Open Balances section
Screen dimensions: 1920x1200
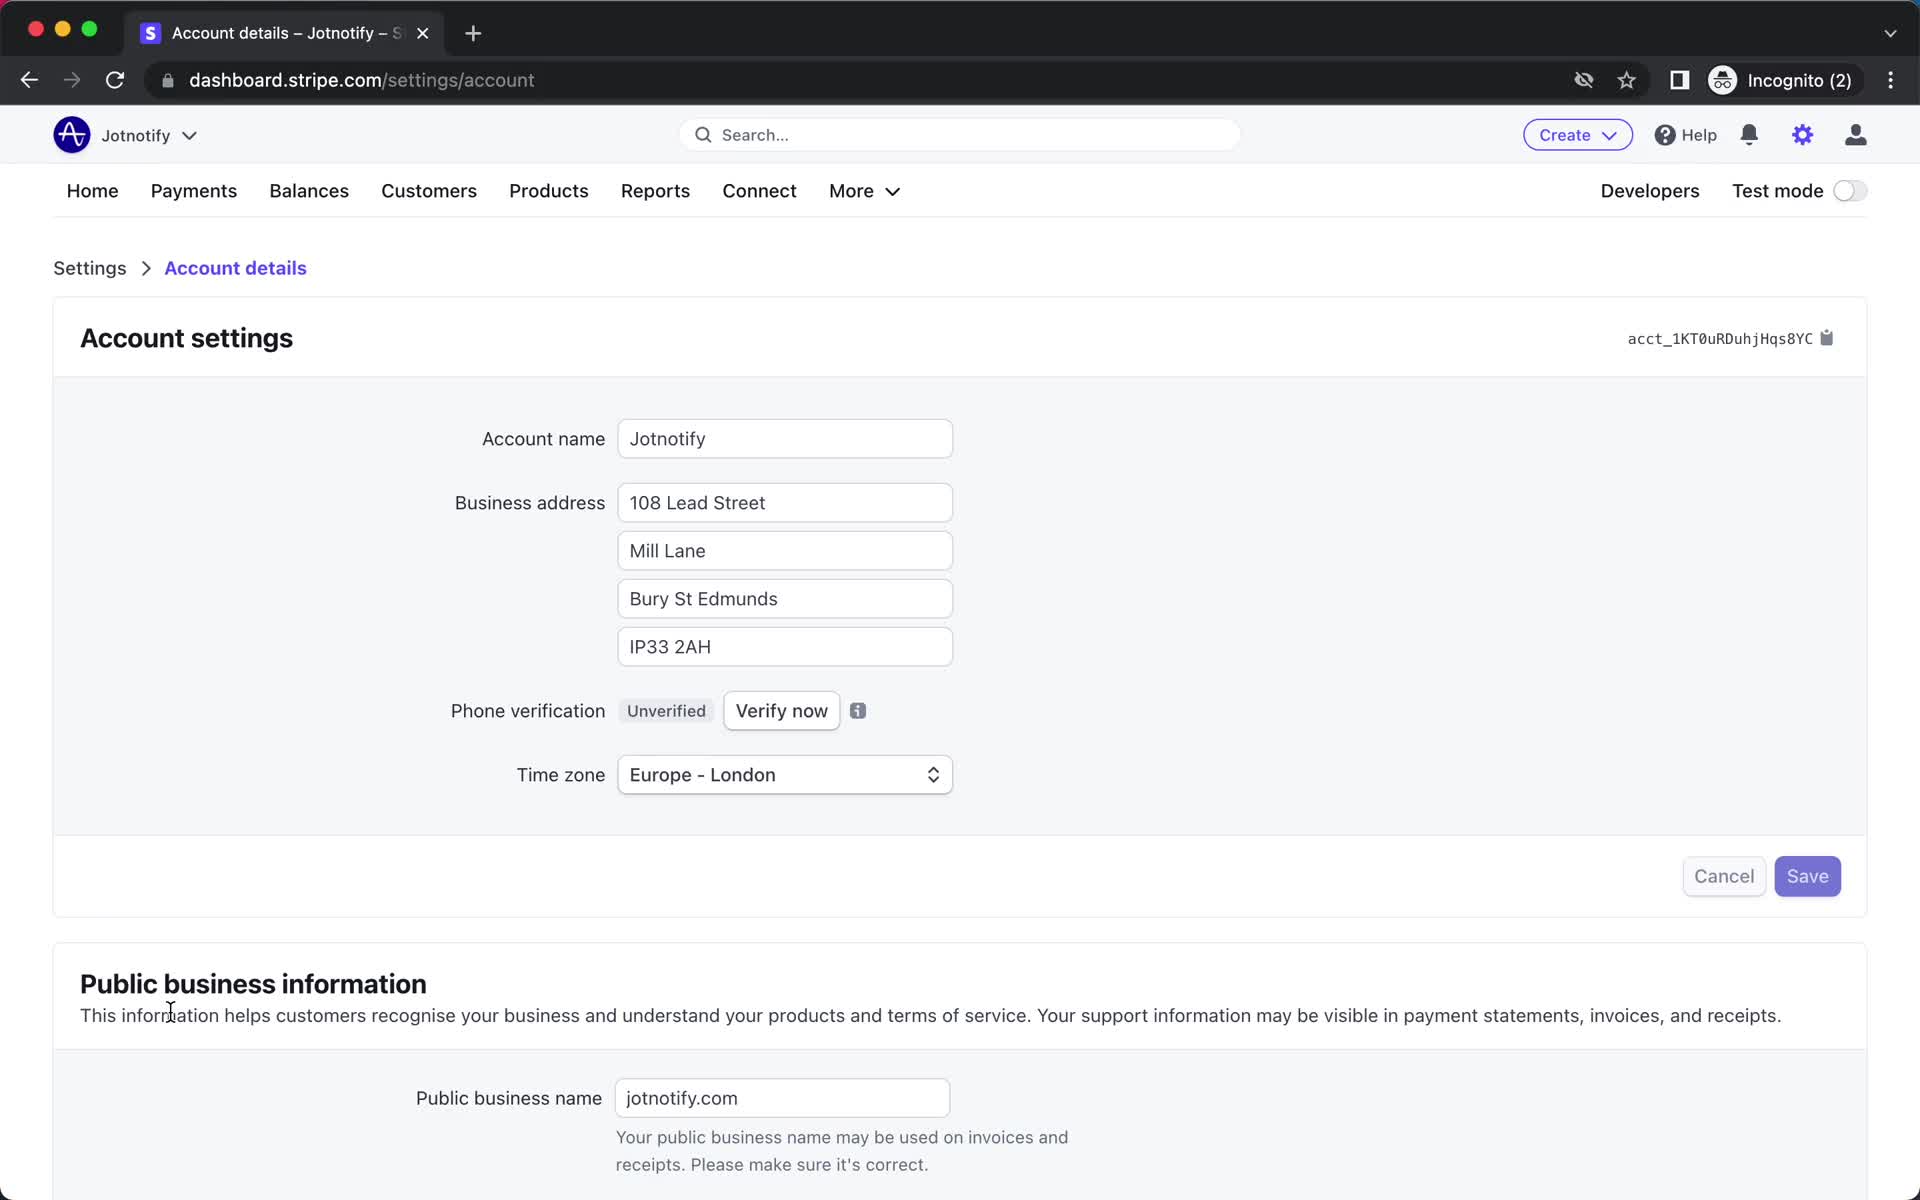click(309, 191)
